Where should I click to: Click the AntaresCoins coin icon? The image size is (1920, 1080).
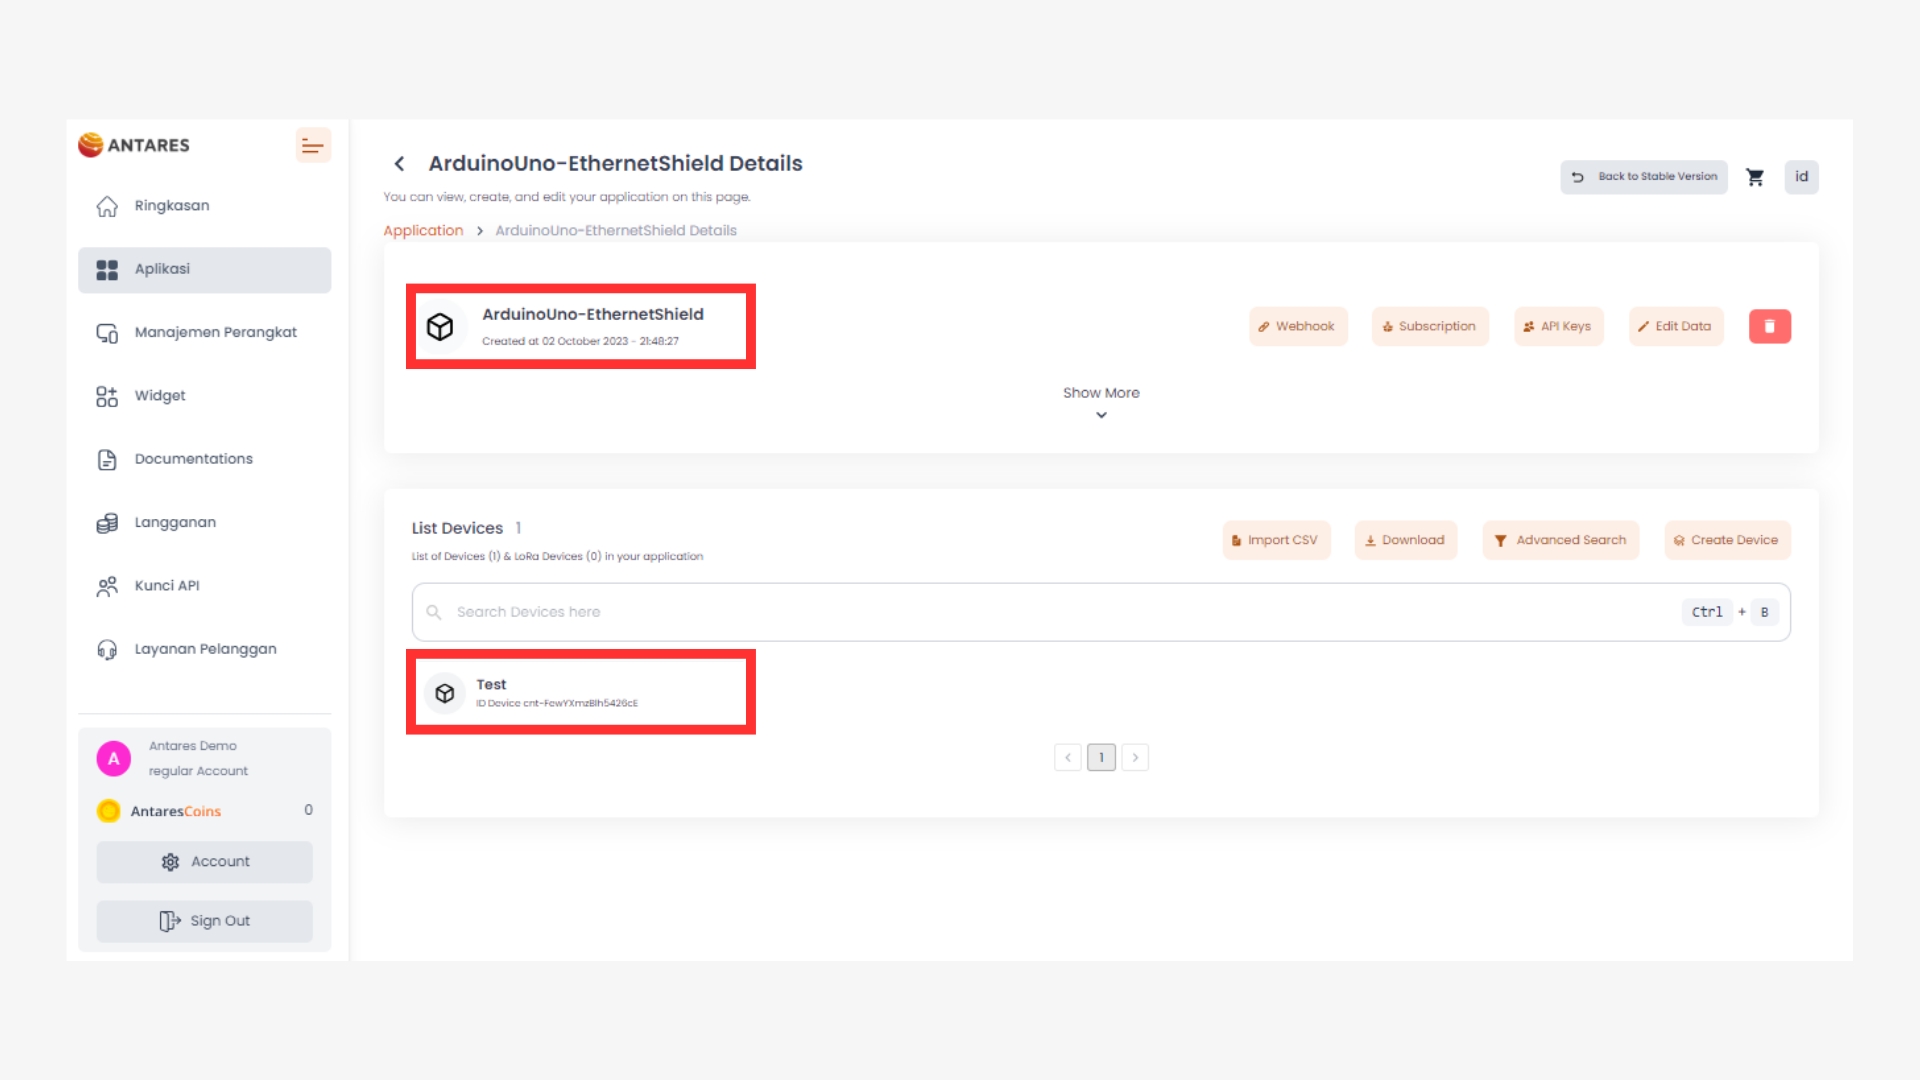tap(109, 811)
